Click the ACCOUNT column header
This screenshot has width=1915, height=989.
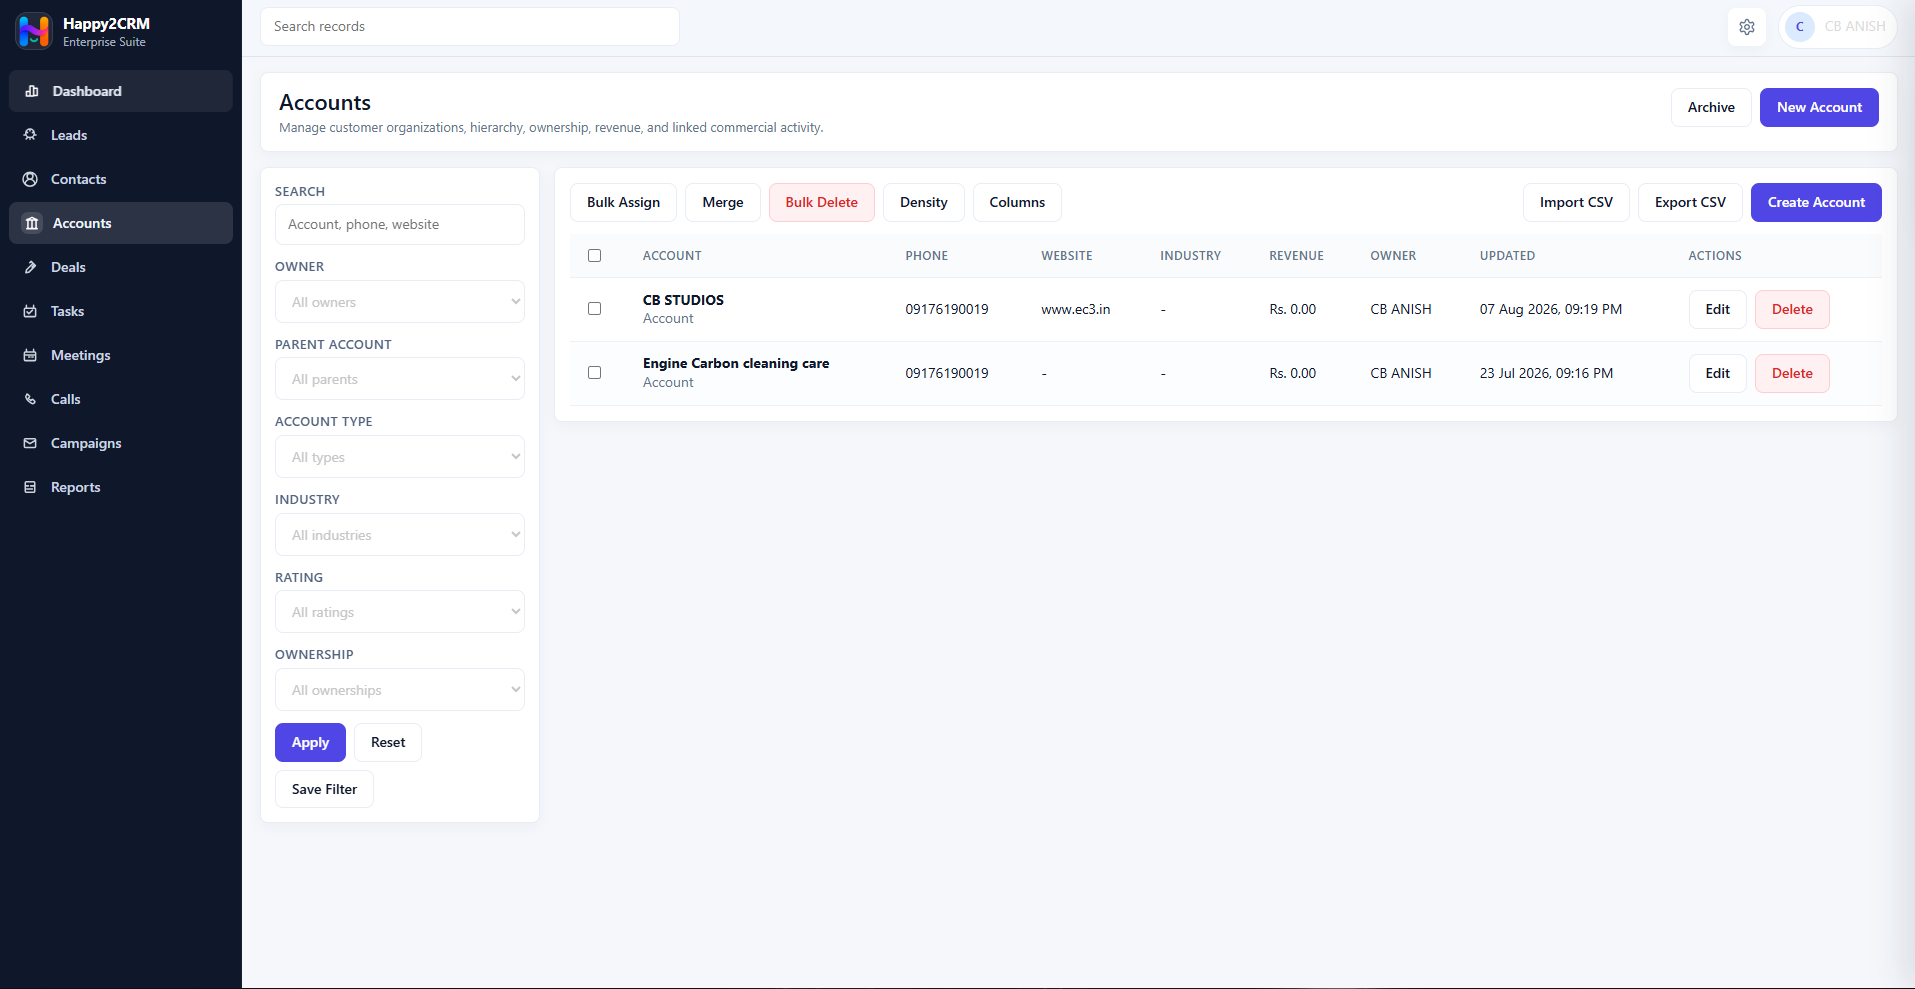(672, 256)
